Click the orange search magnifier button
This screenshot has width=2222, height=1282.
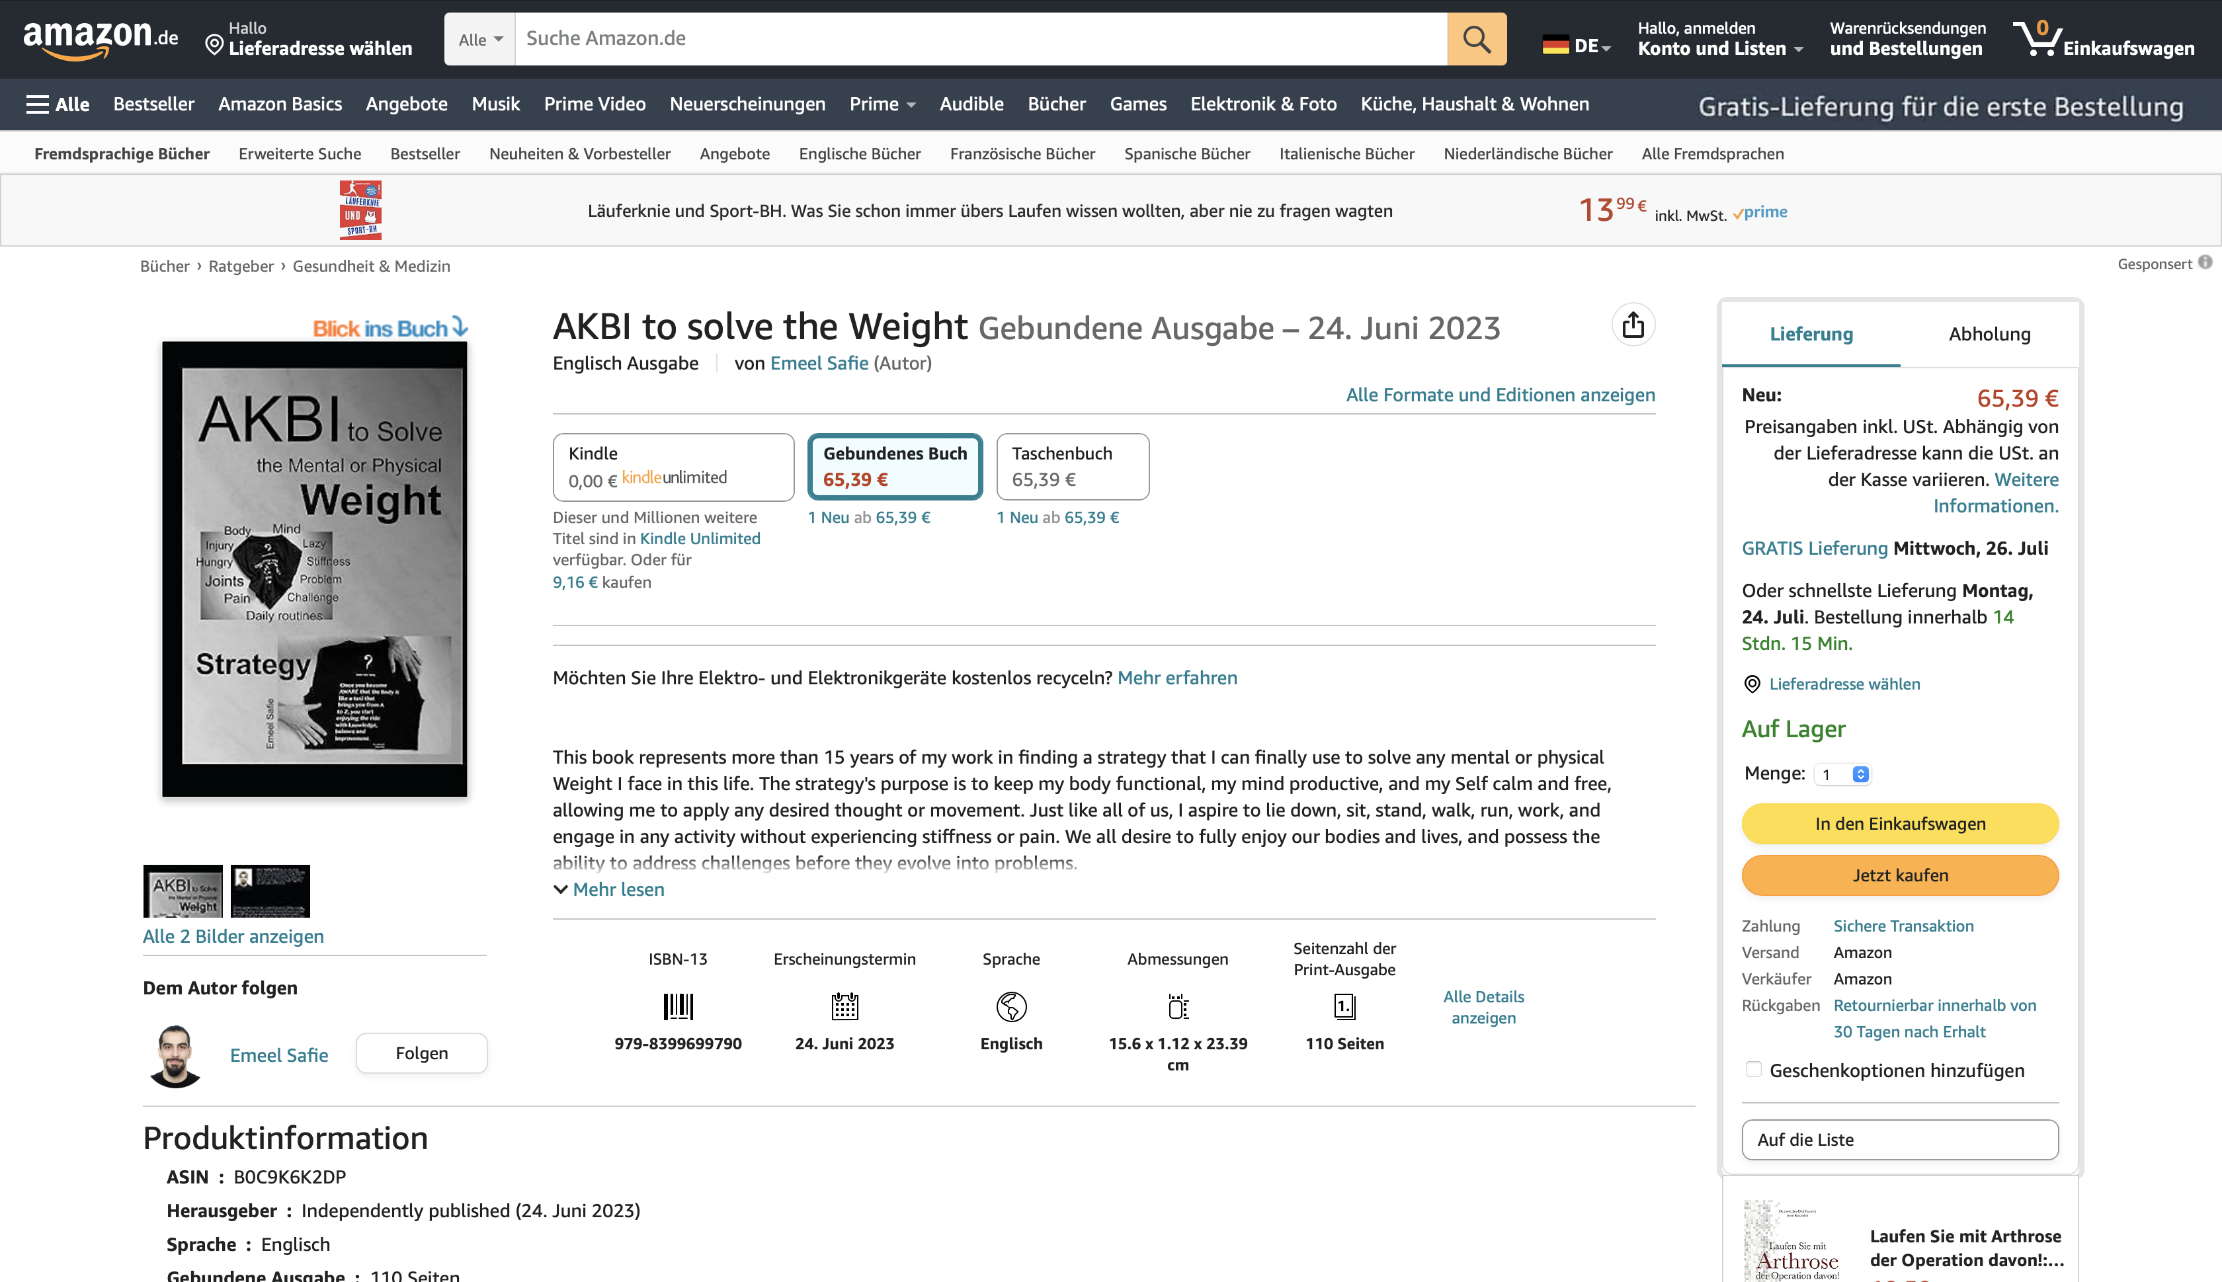click(x=1476, y=39)
